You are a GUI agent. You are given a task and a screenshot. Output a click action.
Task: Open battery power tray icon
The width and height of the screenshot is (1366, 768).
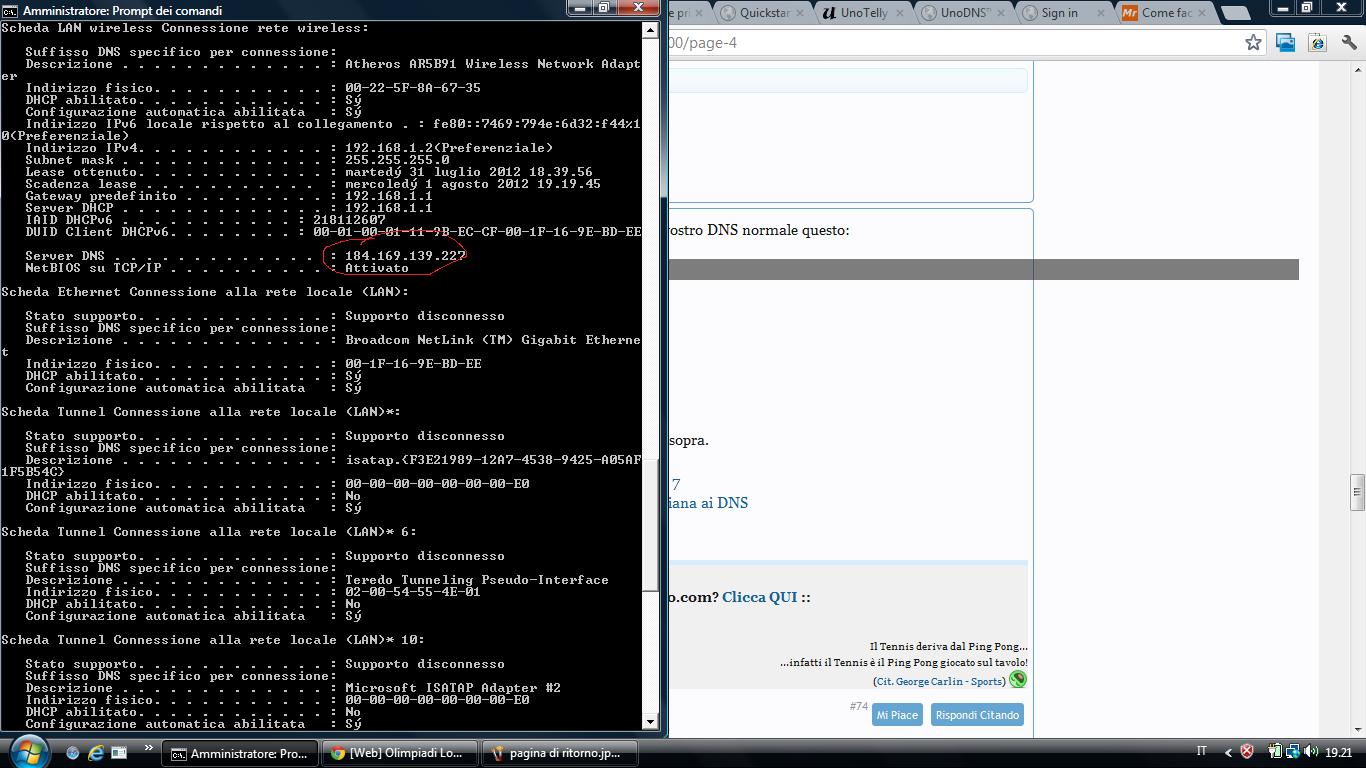tap(1276, 752)
